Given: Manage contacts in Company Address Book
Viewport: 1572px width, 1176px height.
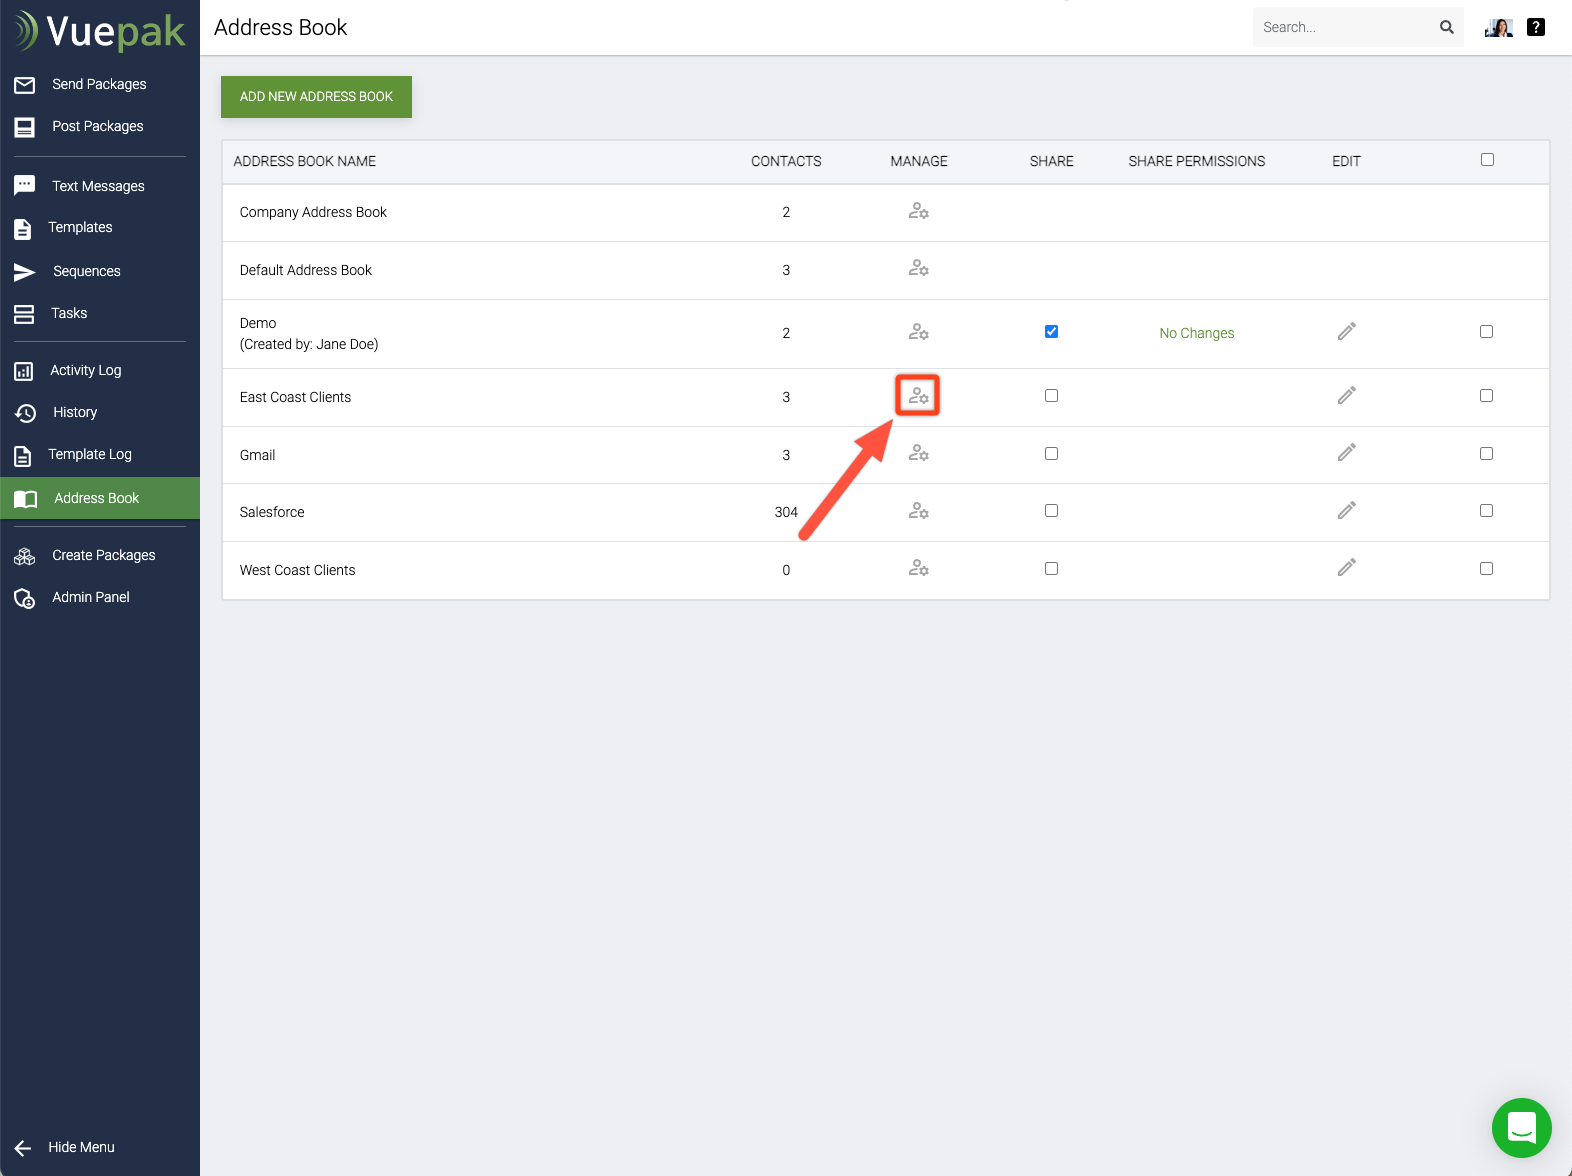Looking at the screenshot, I should pyautogui.click(x=918, y=212).
